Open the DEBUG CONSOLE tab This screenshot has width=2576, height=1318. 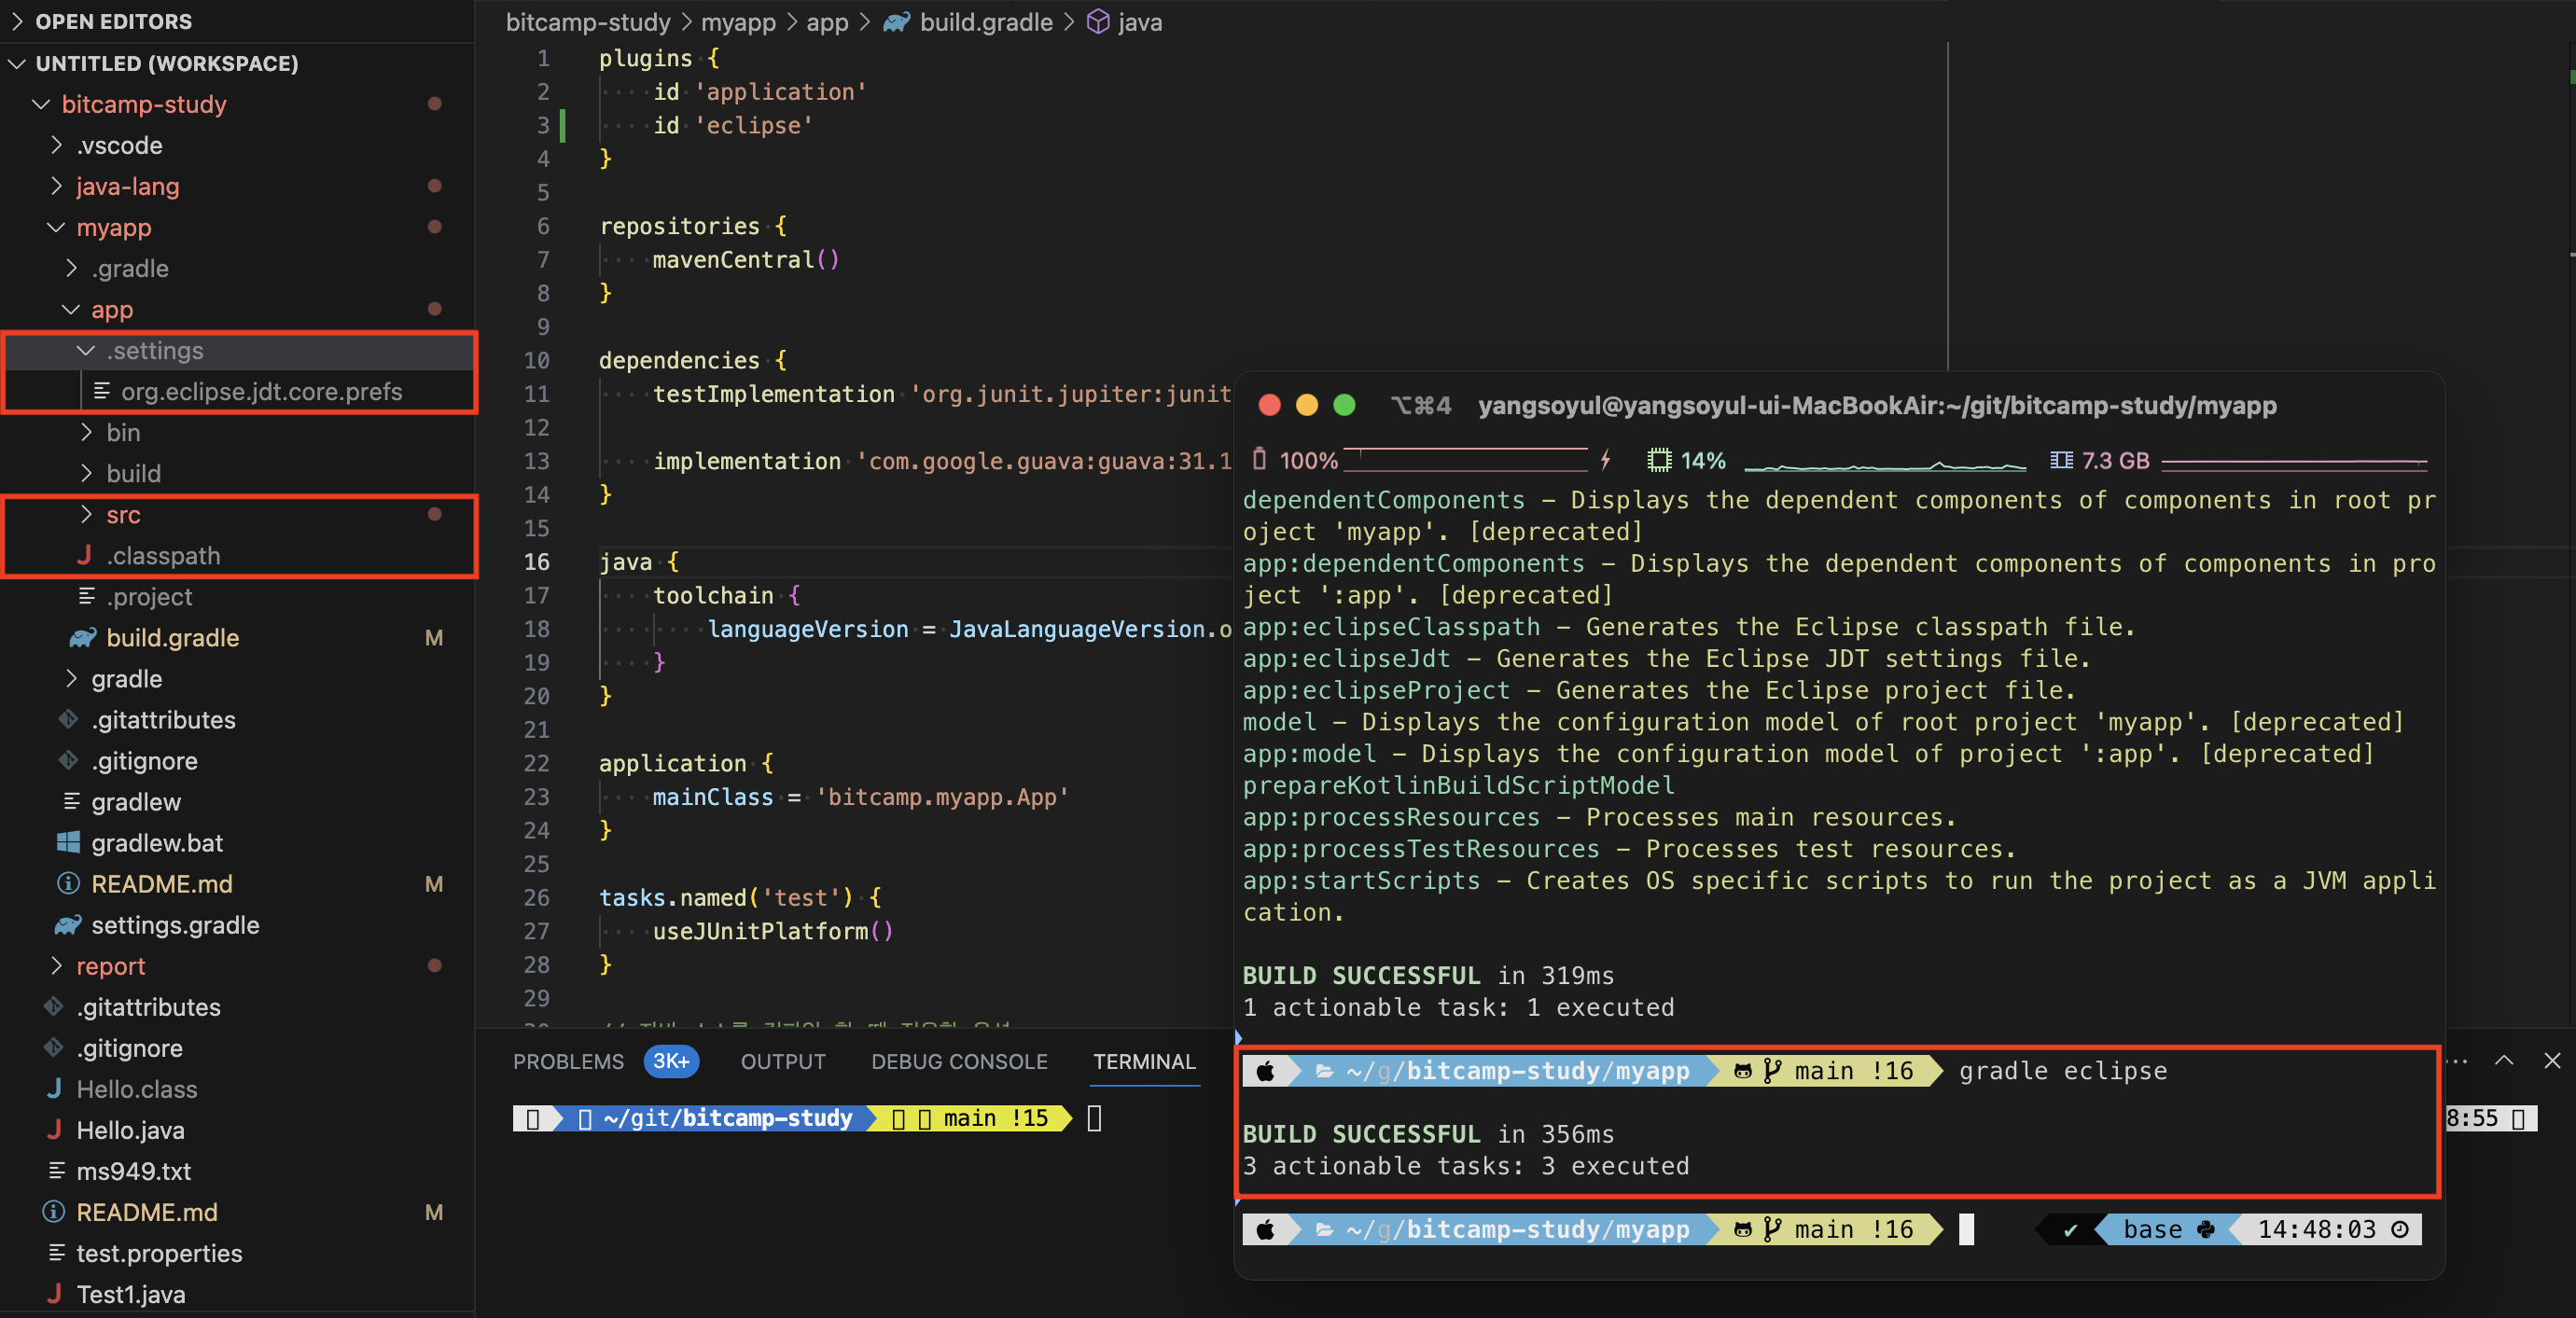click(958, 1062)
